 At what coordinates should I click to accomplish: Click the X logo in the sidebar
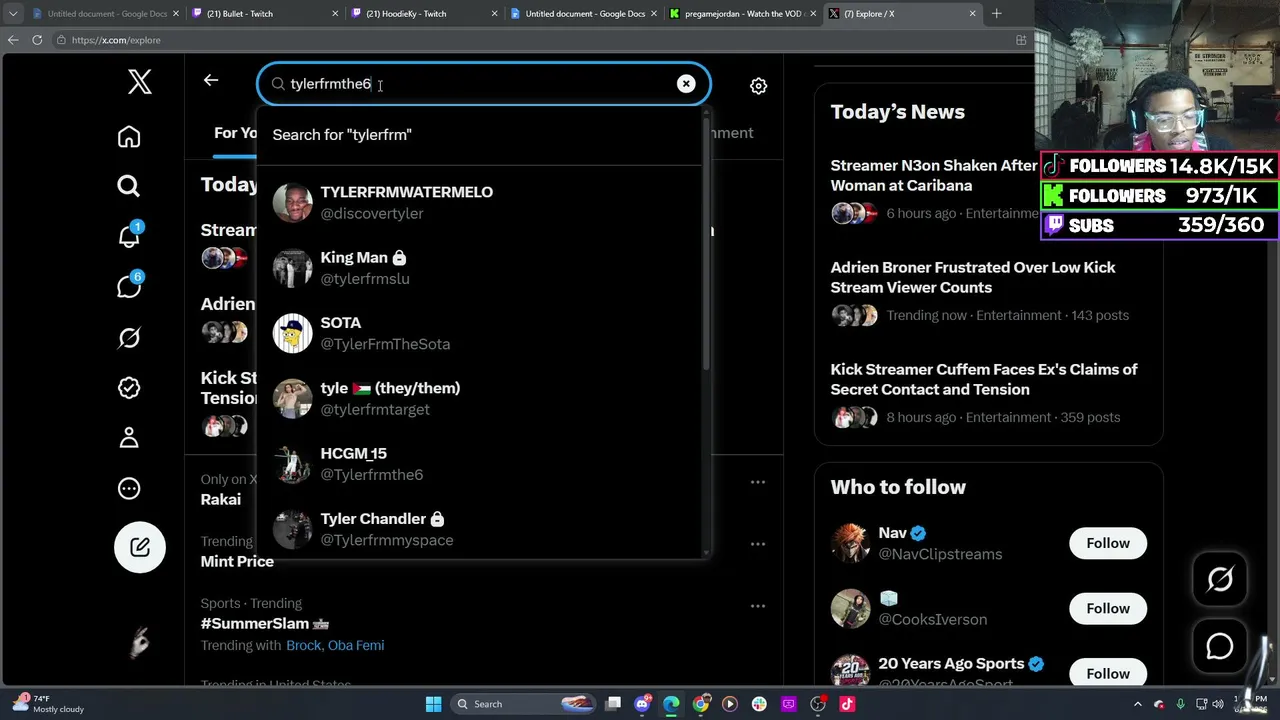coord(140,82)
